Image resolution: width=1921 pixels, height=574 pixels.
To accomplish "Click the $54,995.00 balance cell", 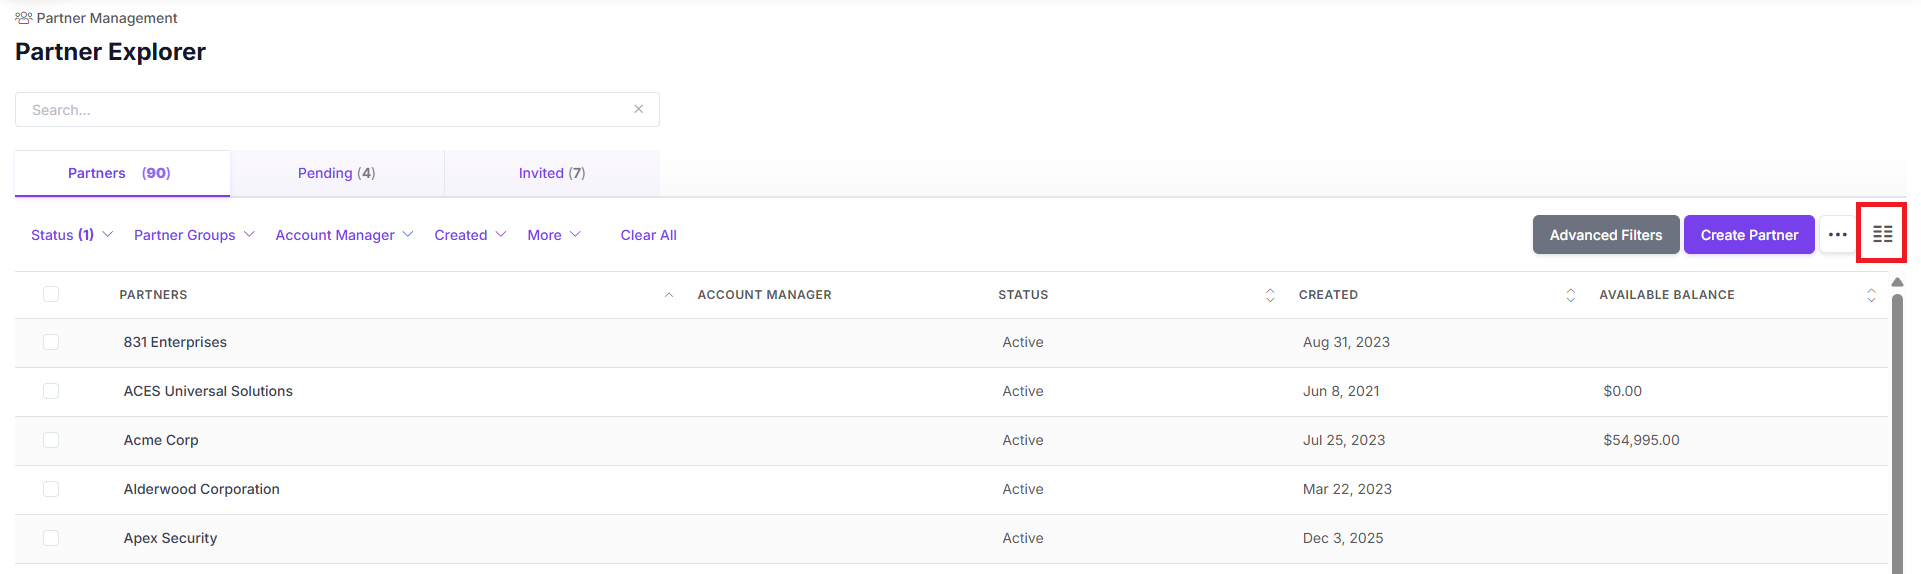I will (x=1641, y=440).
